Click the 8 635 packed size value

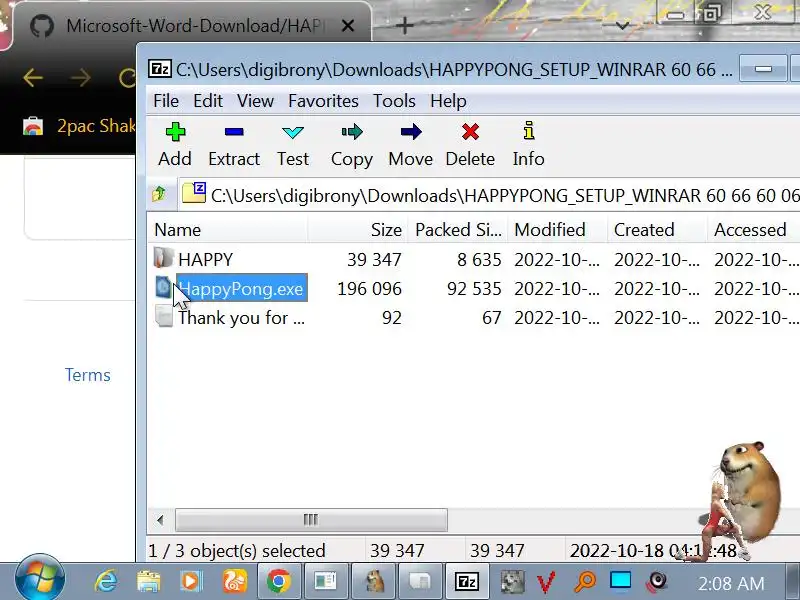pyautogui.click(x=479, y=260)
